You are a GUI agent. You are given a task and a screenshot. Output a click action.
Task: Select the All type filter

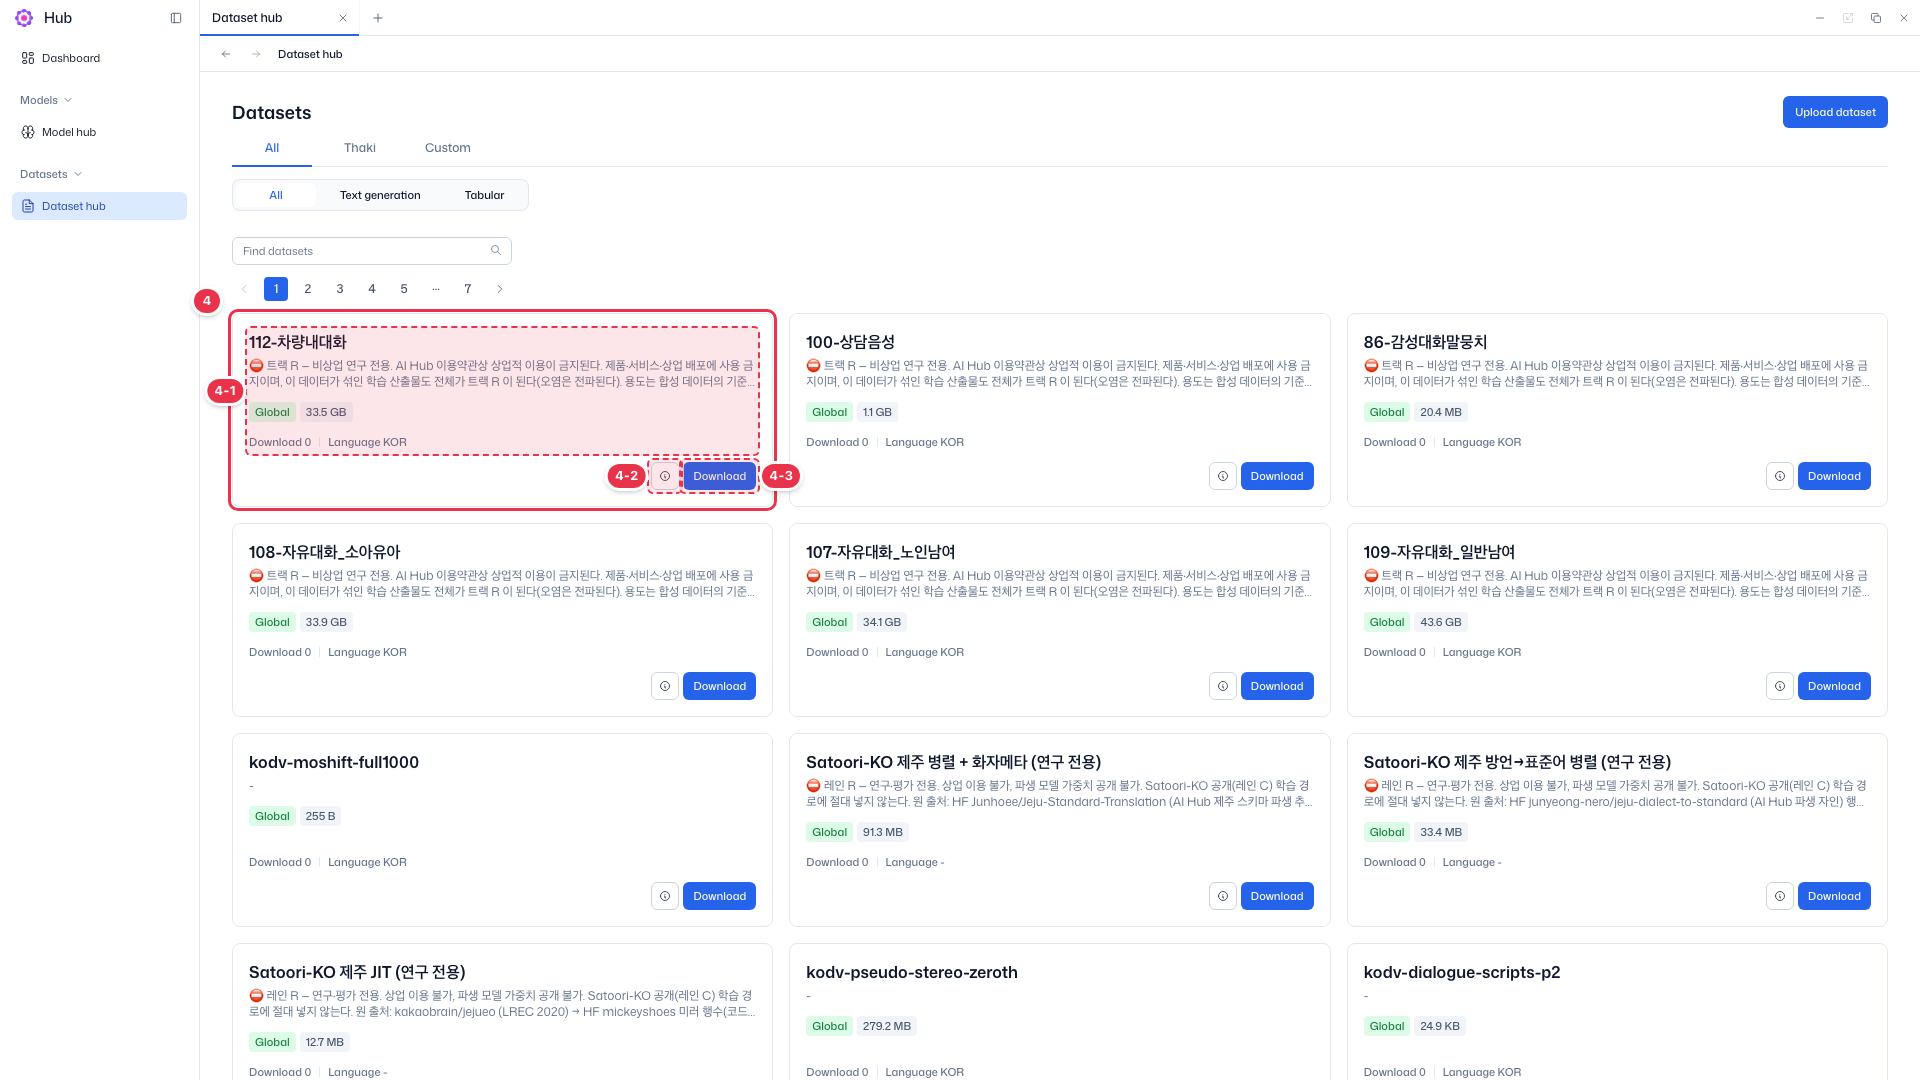pyautogui.click(x=276, y=195)
